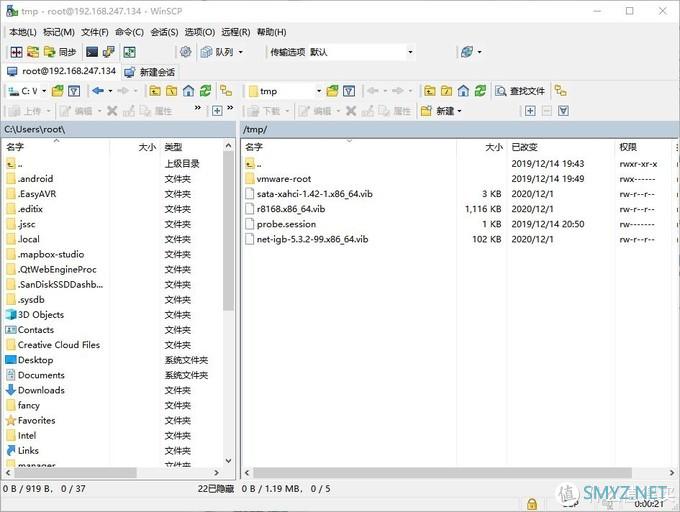This screenshot has width=680, height=512.
Task: Expand the Queue (队列) dropdown arrow
Action: [x=241, y=52]
